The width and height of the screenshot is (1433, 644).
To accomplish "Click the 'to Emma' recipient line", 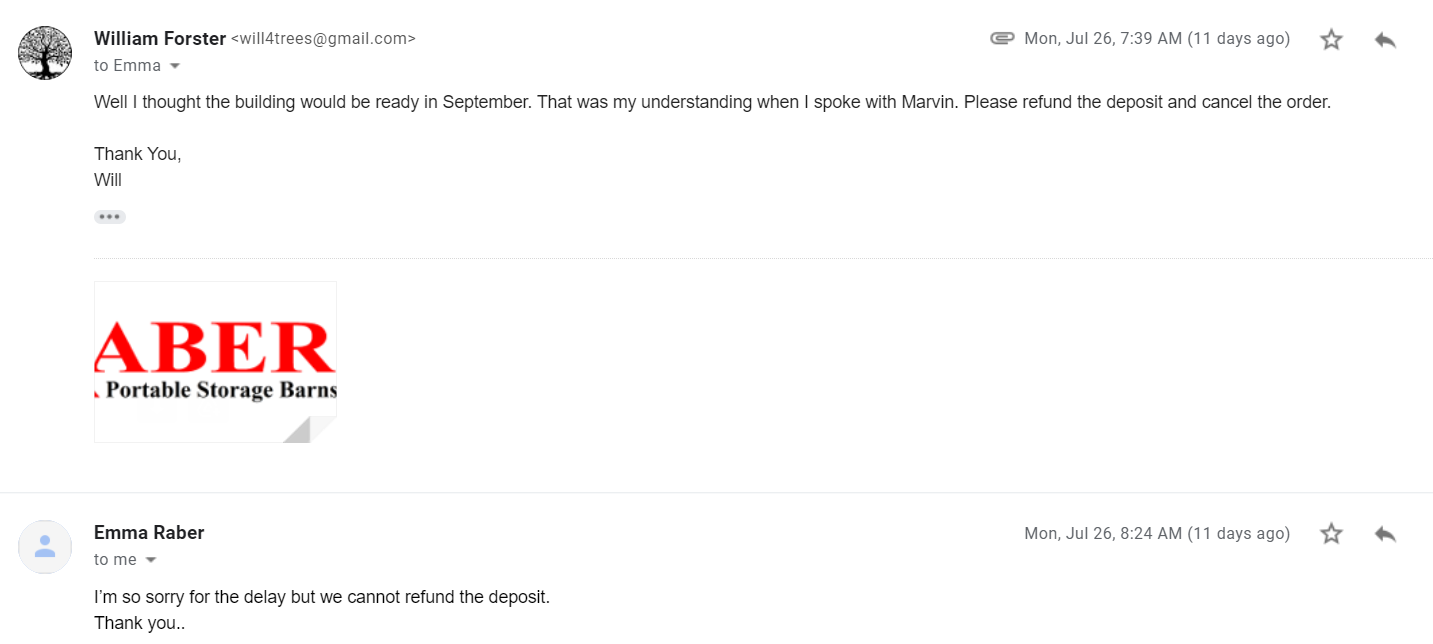I will (127, 66).
